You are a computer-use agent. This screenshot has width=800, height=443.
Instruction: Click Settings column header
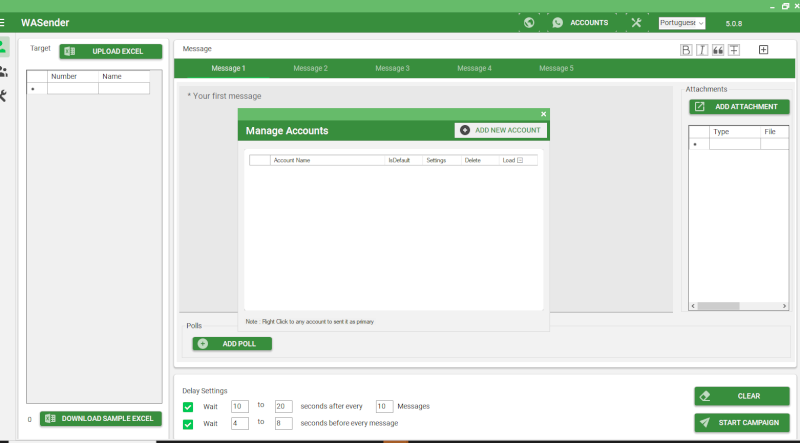(442, 160)
